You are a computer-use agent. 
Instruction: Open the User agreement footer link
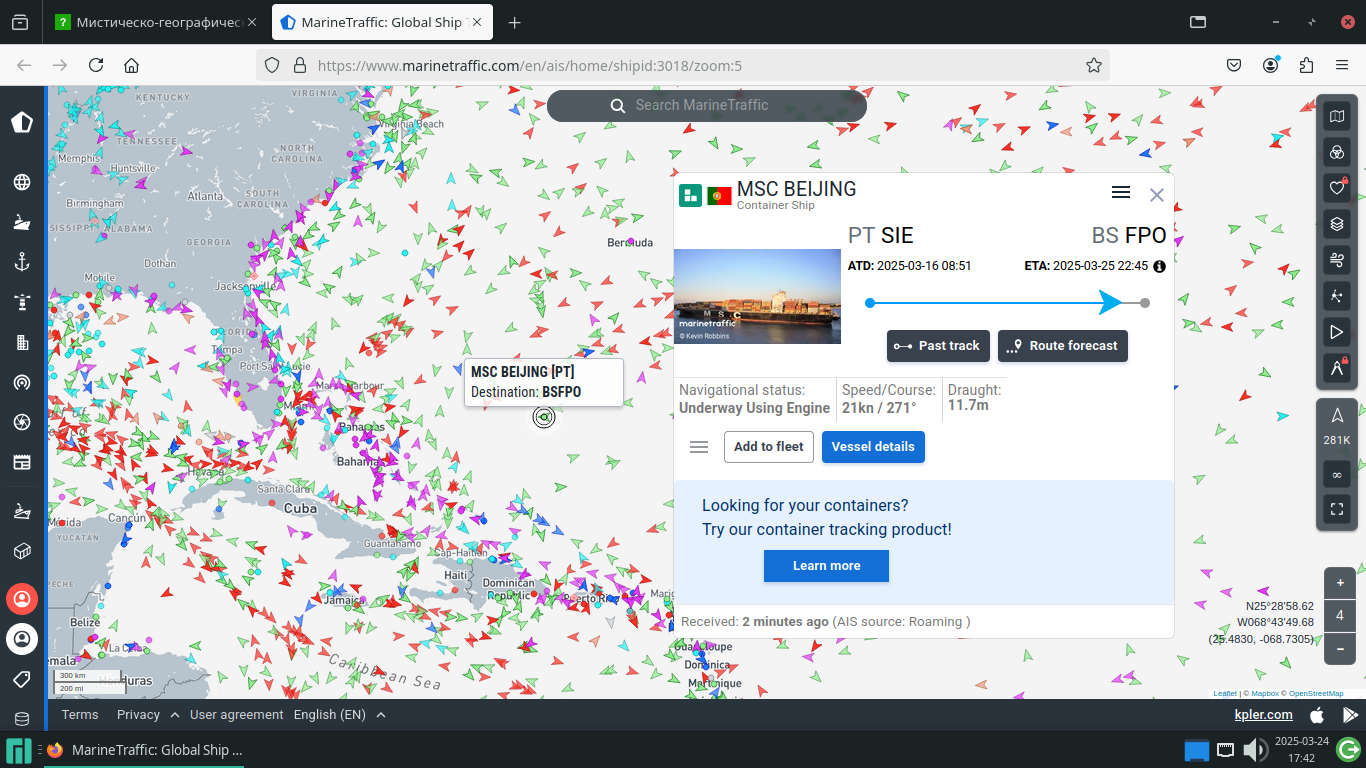(237, 715)
